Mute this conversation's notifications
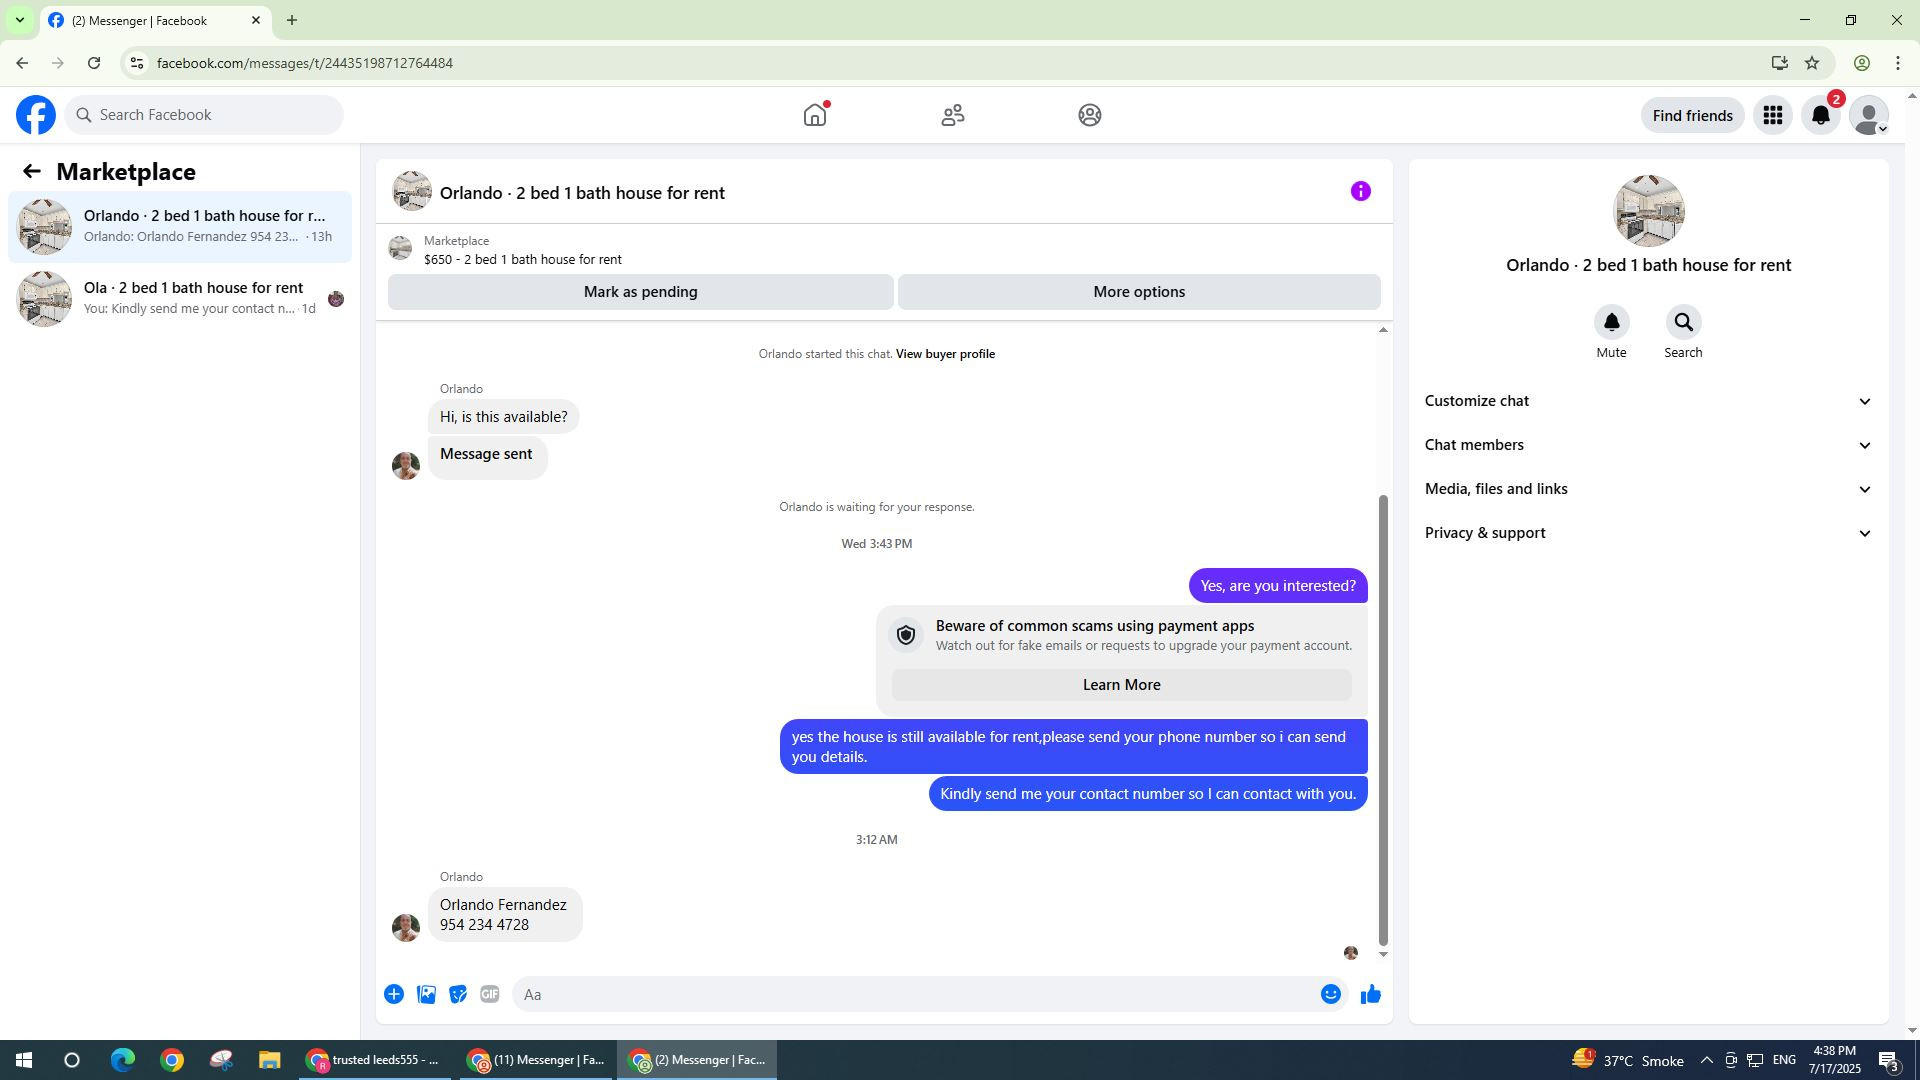Screen dimensions: 1920x1080 pos(1611,323)
